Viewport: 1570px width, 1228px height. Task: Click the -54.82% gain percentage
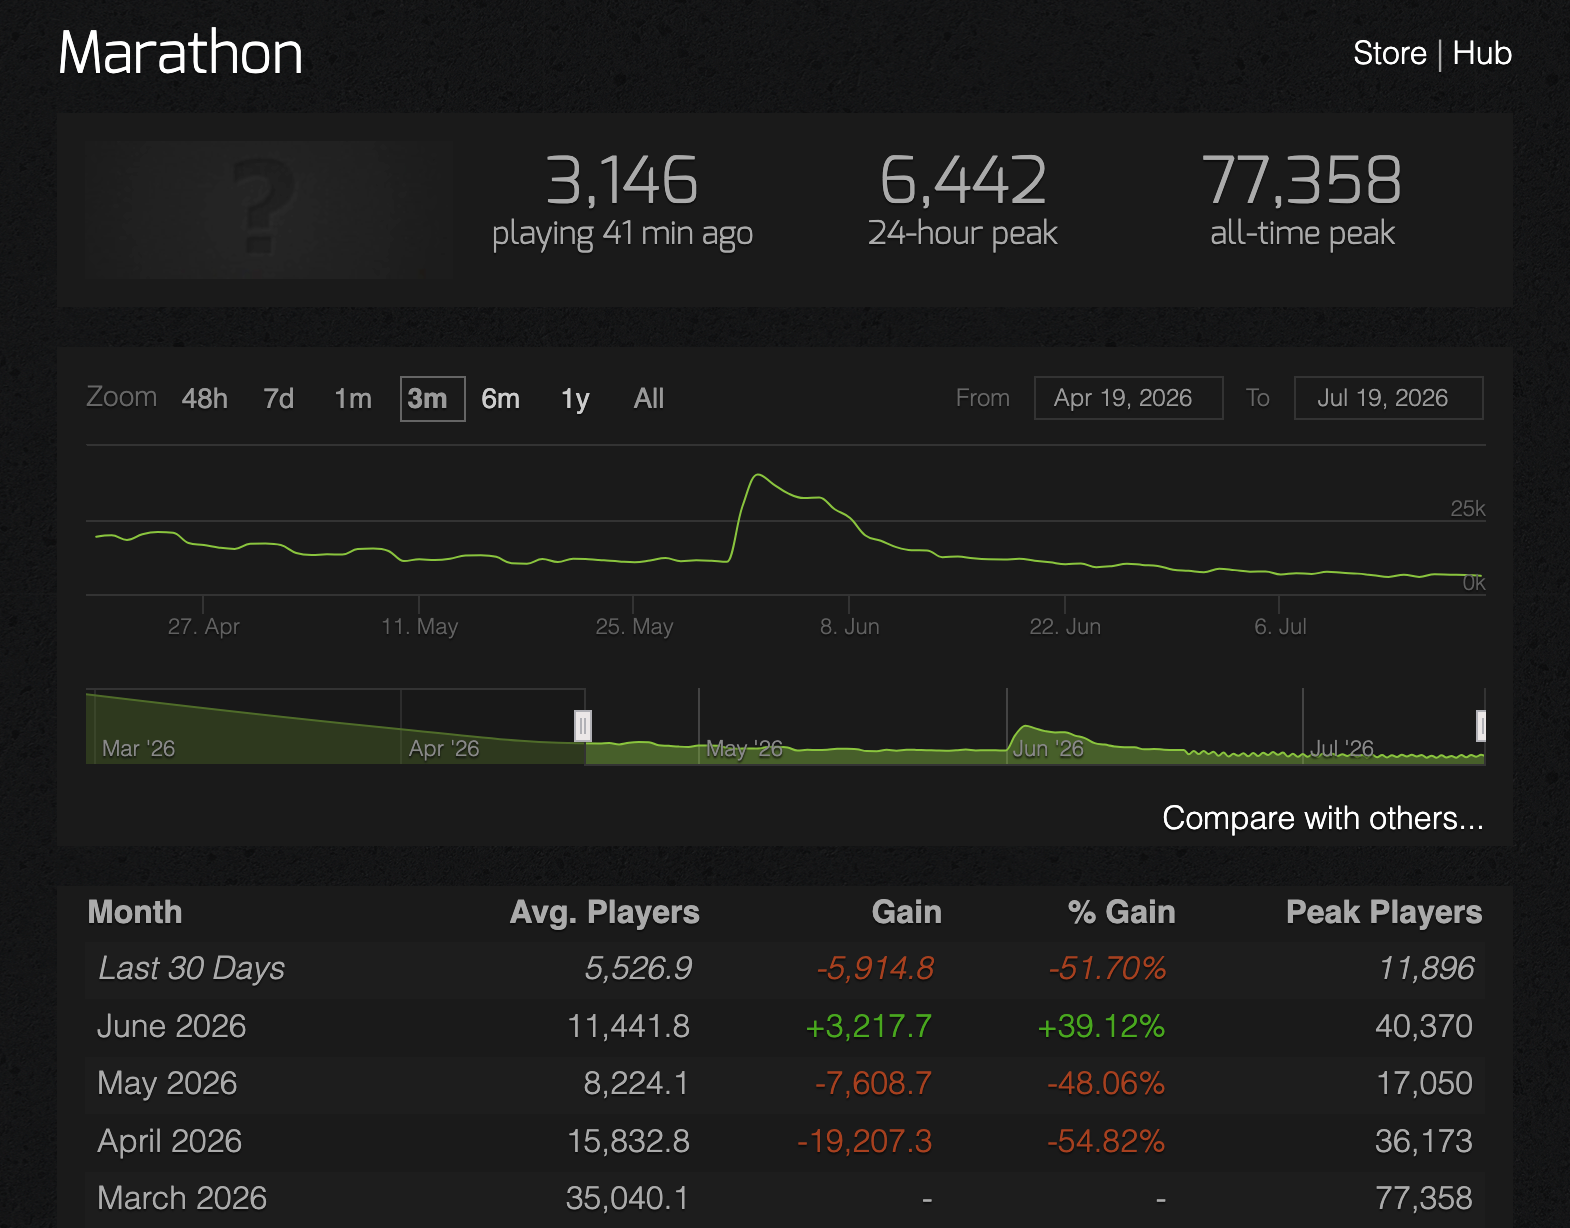tap(1106, 1141)
